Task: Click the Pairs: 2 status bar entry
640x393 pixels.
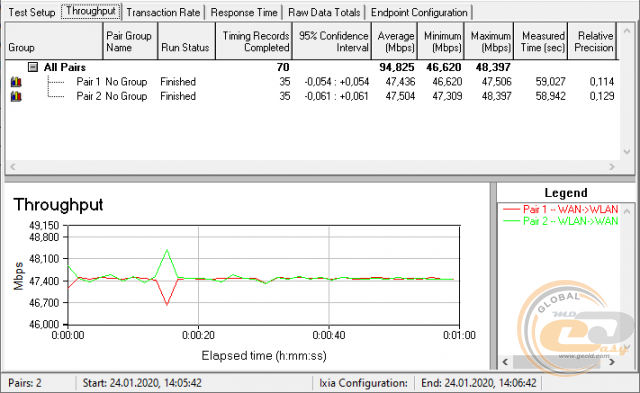Action: pyautogui.click(x=25, y=383)
